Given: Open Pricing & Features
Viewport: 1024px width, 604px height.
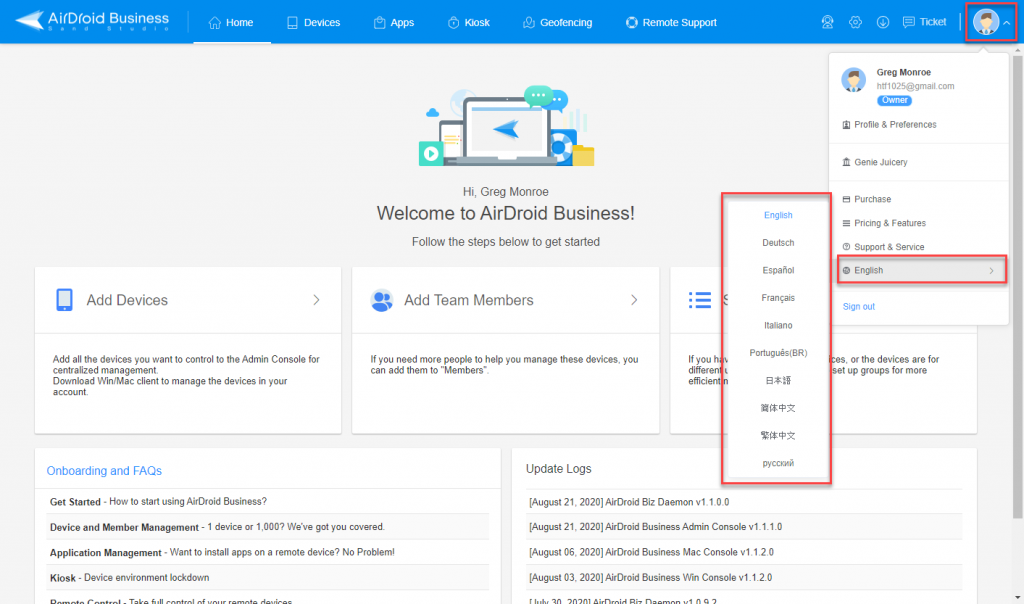Looking at the screenshot, I should point(884,223).
